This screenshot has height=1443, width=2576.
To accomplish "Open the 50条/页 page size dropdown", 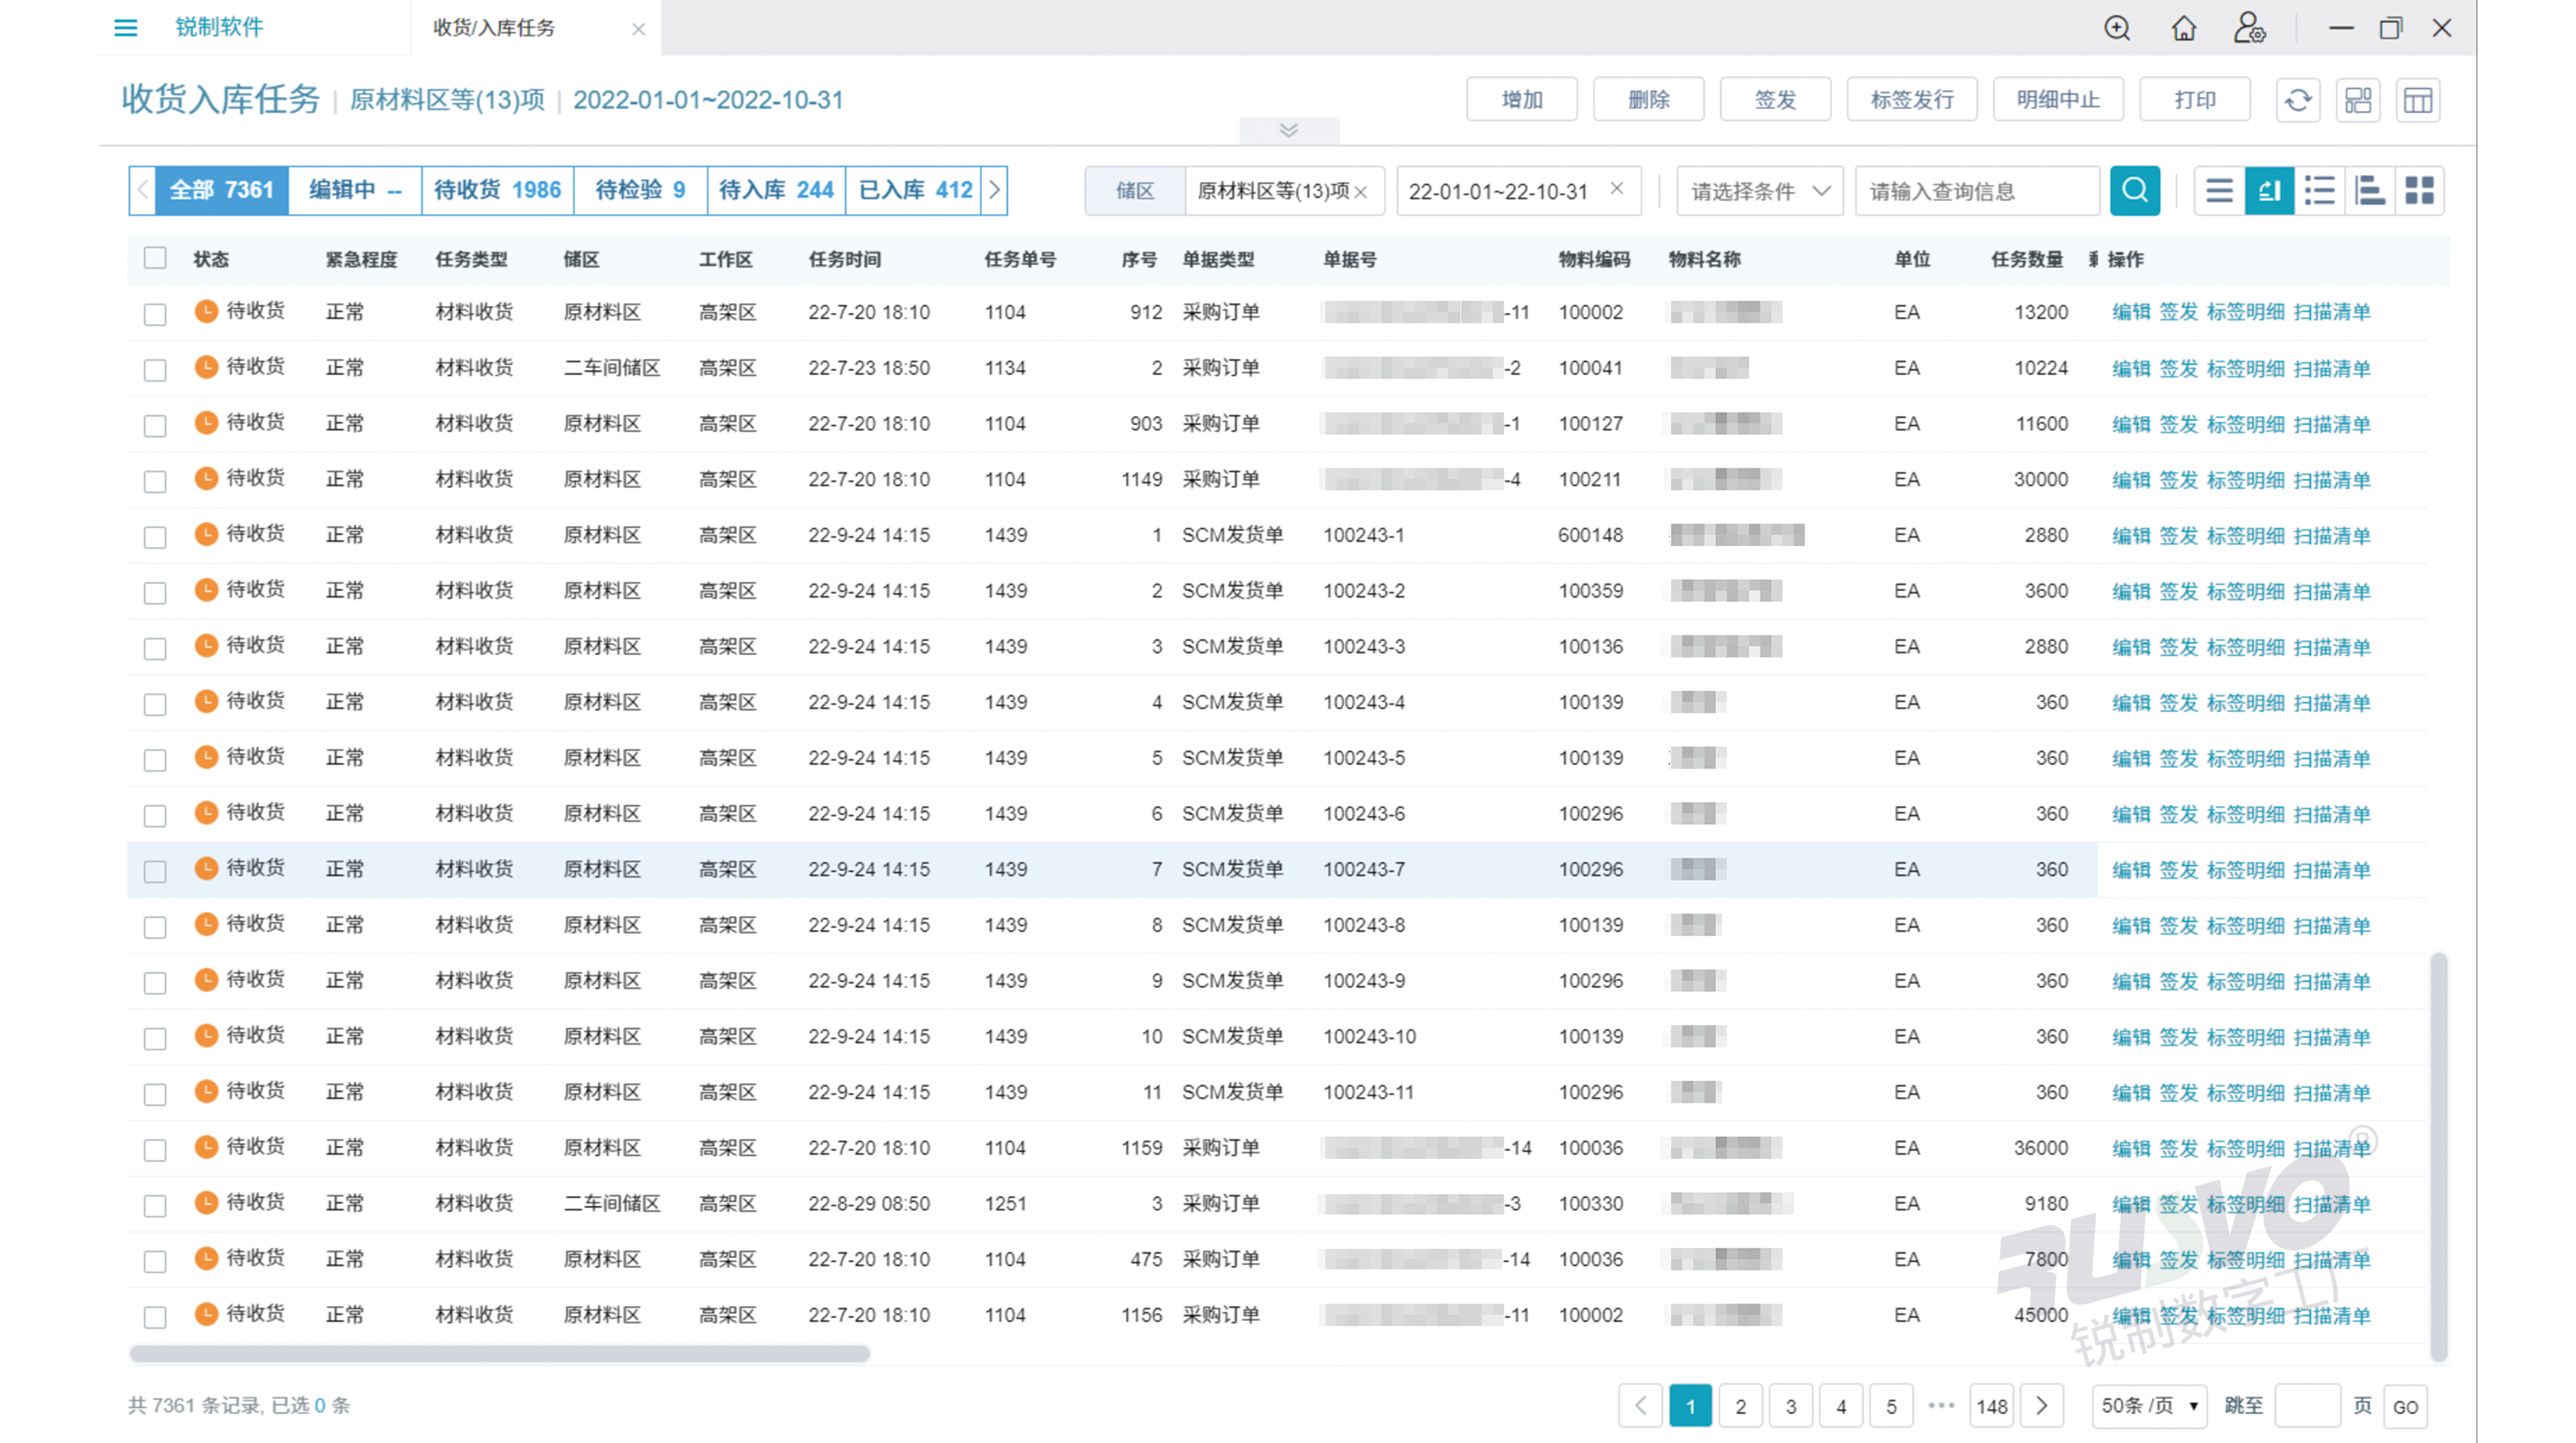I will click(x=2149, y=1406).
